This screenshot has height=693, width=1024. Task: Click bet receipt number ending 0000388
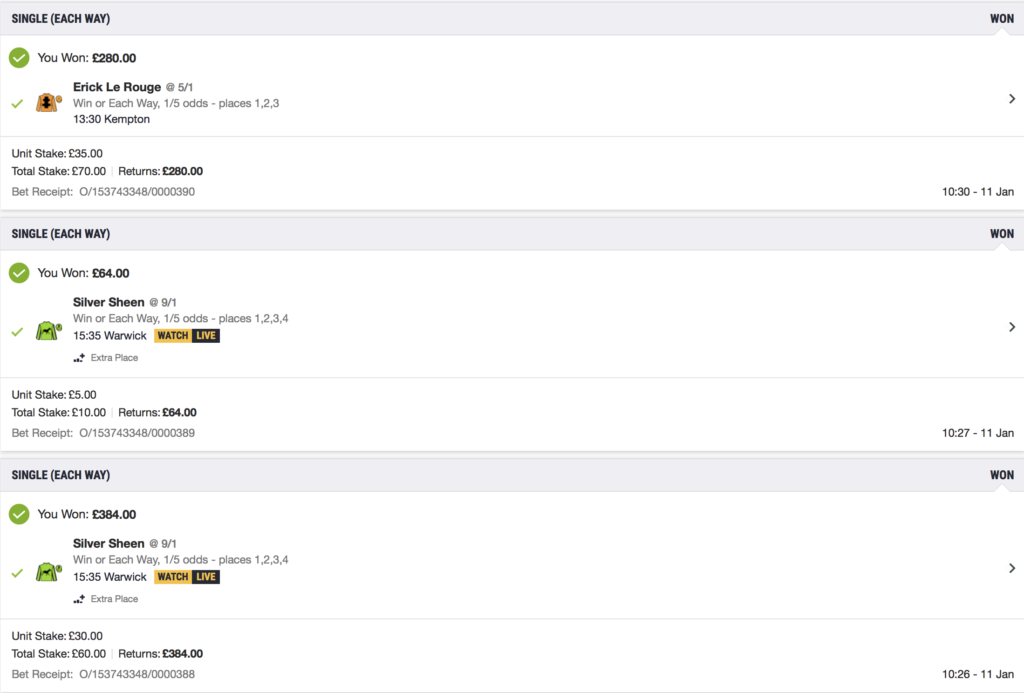pyautogui.click(x=137, y=674)
